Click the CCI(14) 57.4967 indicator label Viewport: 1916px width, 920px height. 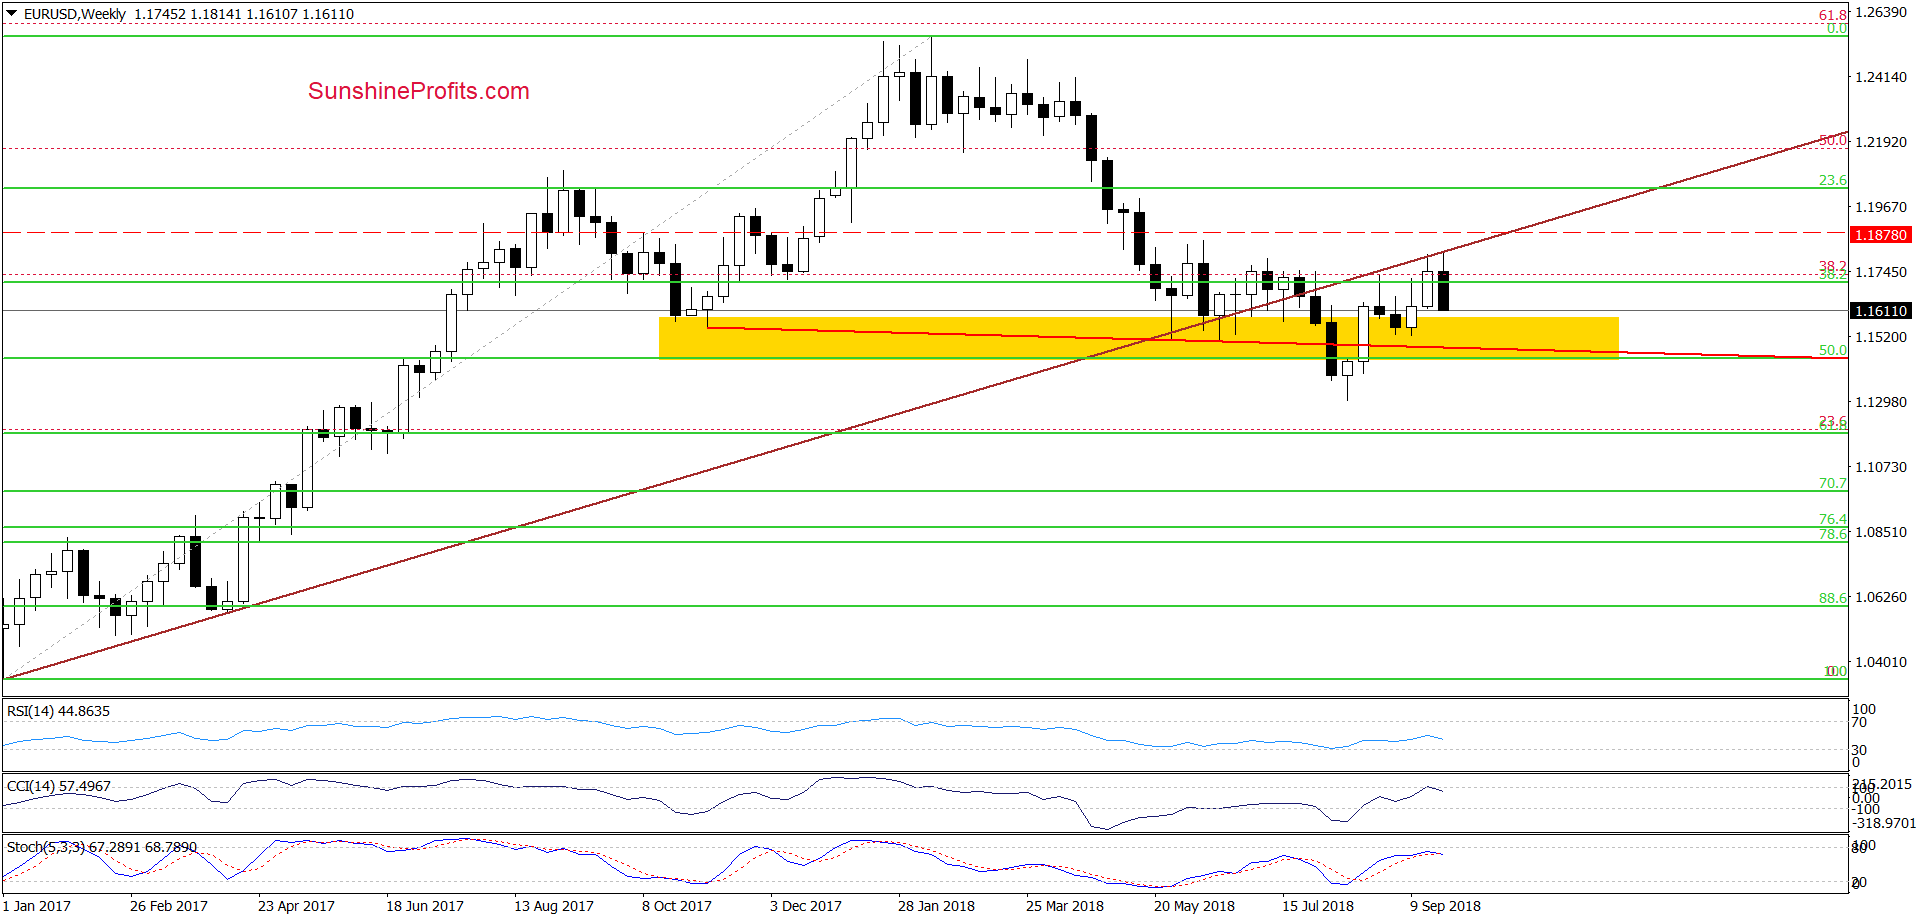point(59,786)
